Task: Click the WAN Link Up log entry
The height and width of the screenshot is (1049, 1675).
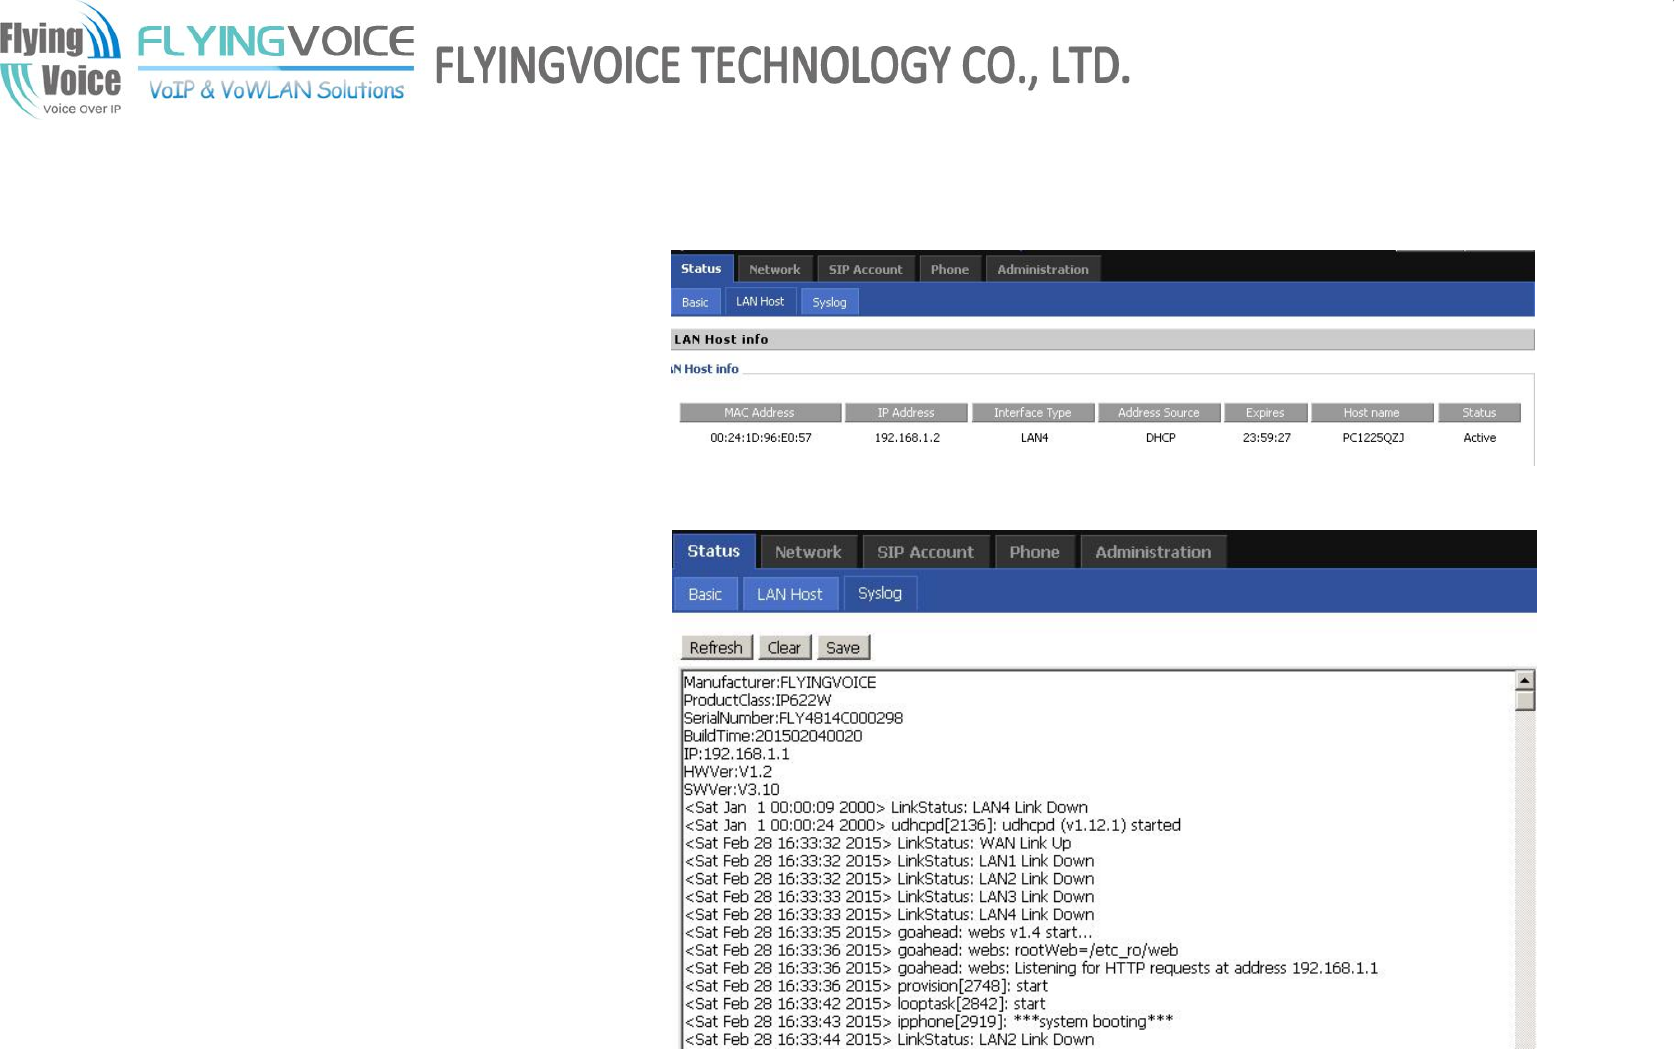Action: pyautogui.click(x=878, y=844)
